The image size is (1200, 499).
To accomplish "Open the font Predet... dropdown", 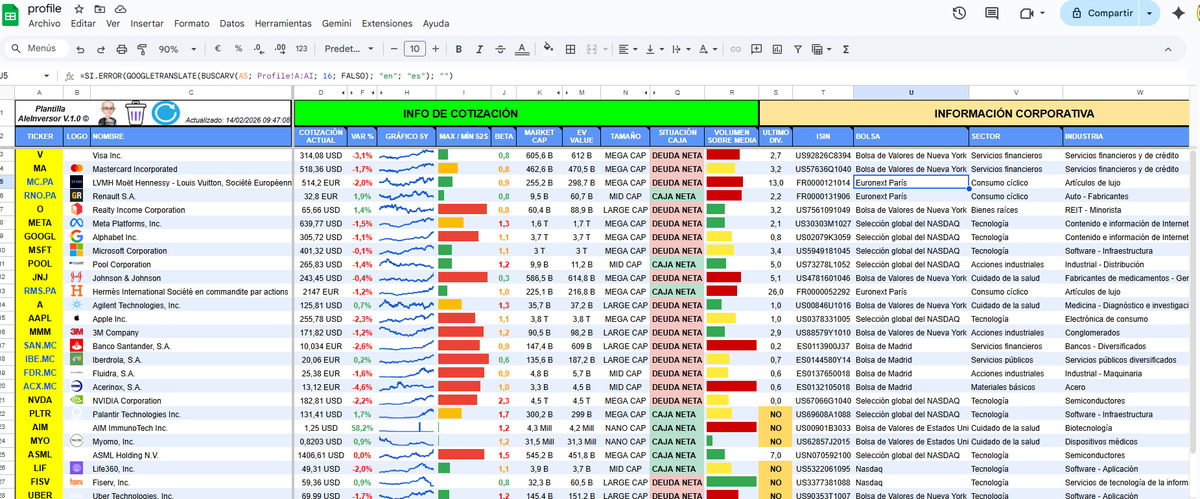I will click(x=349, y=49).
